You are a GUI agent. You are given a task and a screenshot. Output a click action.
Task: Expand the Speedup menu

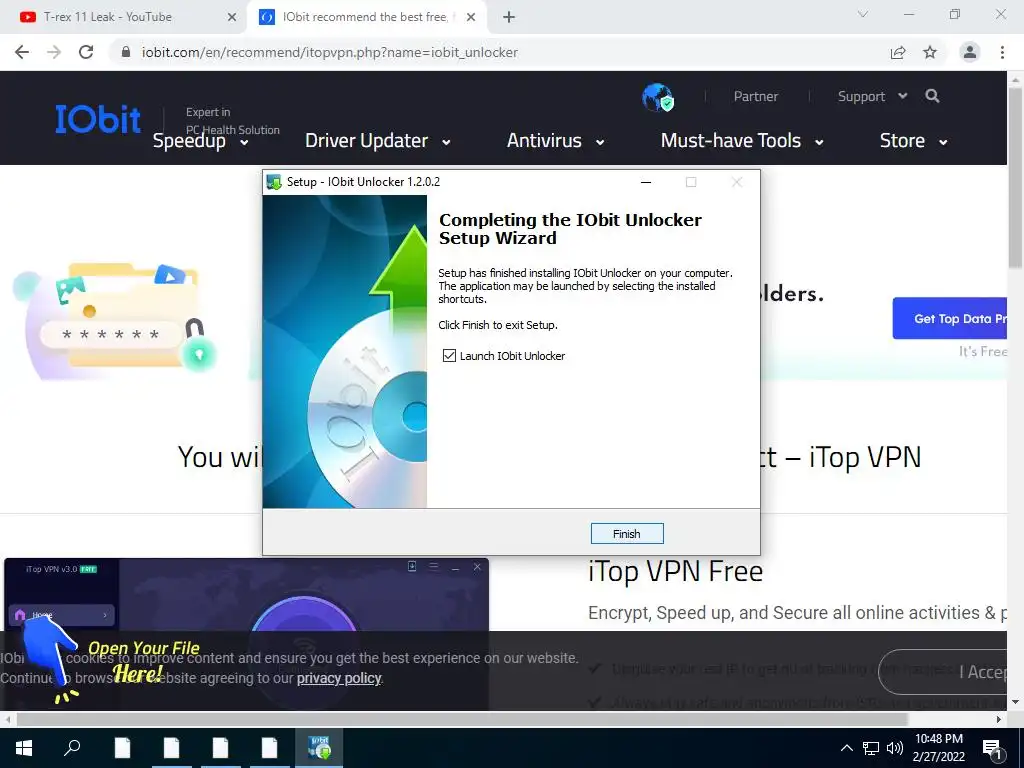click(200, 141)
